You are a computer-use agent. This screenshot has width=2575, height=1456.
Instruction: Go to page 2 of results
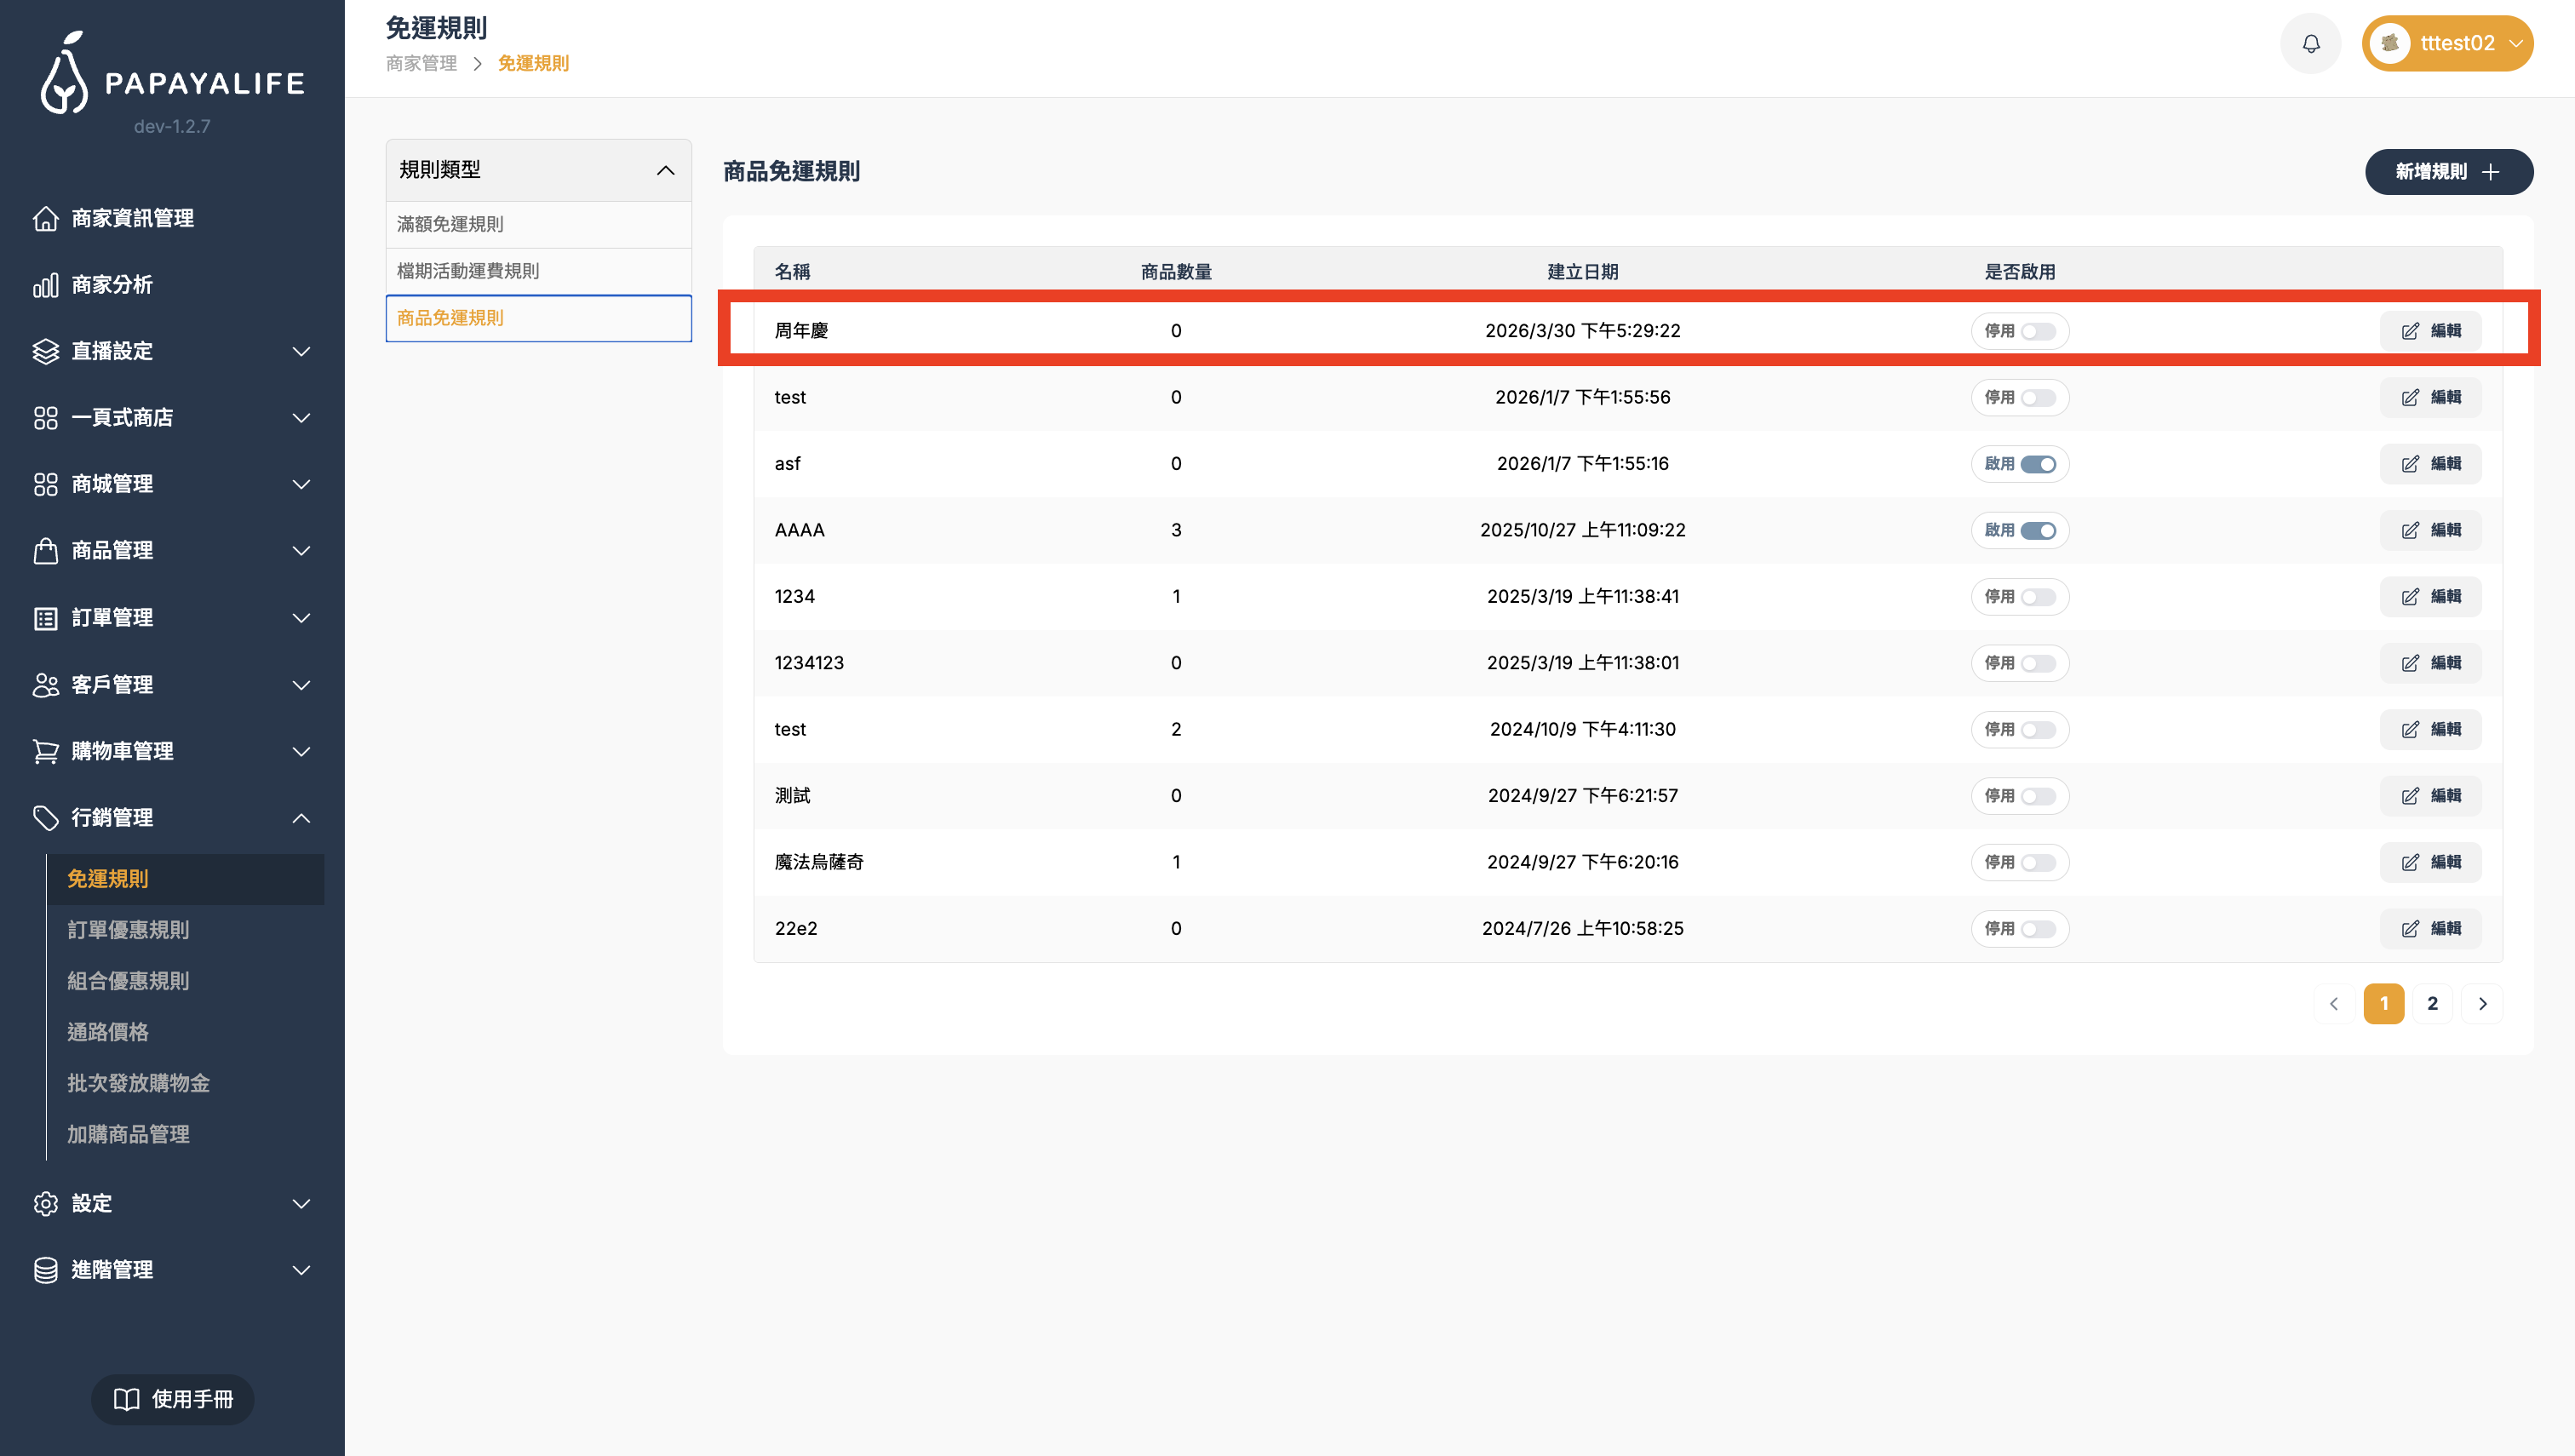point(2432,1004)
